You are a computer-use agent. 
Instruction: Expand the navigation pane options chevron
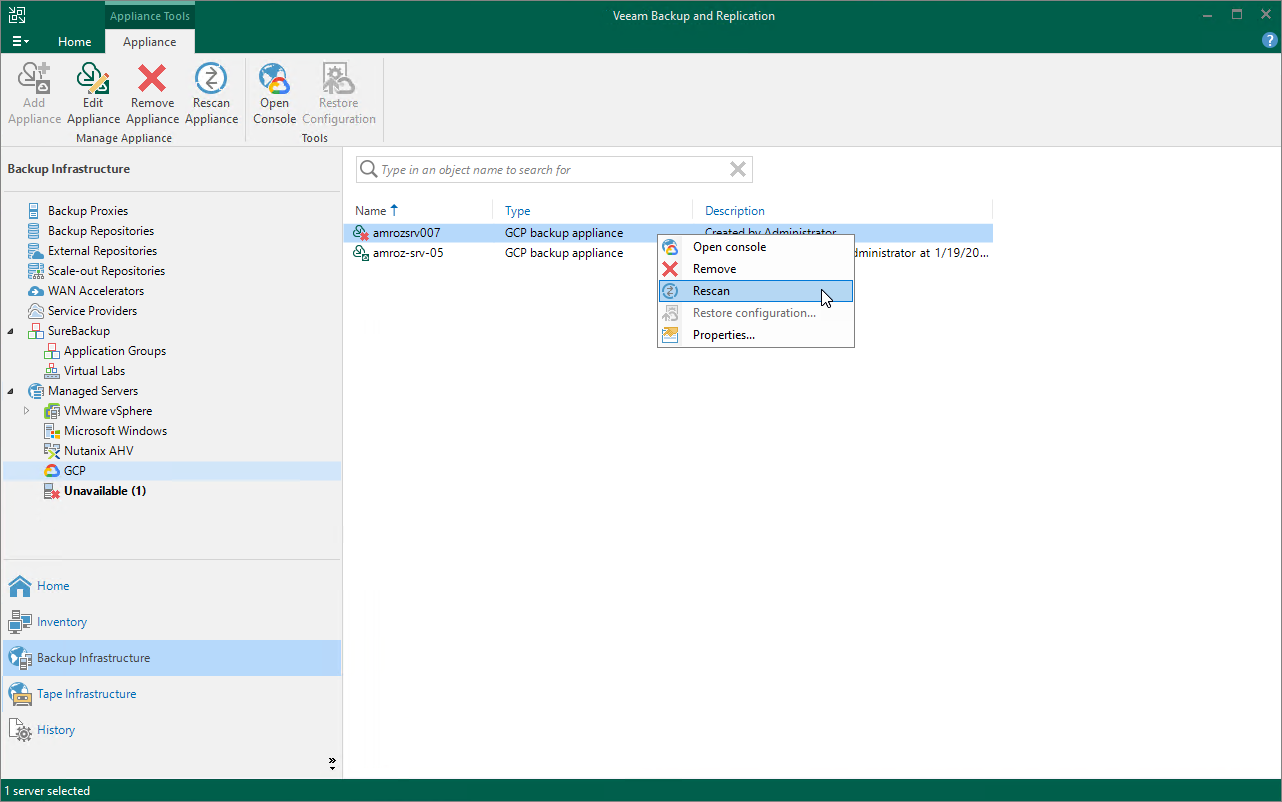coord(332,763)
